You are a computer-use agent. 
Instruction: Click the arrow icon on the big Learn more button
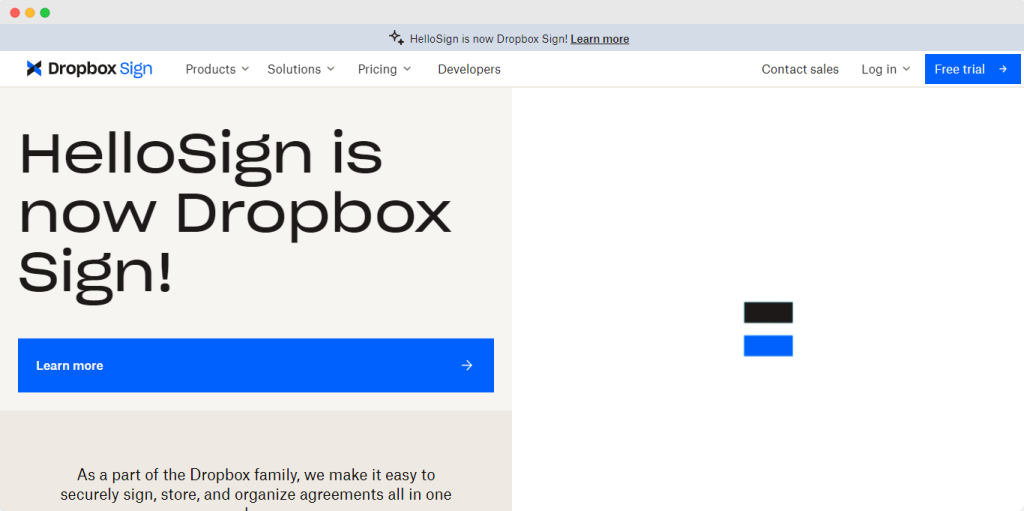point(467,365)
